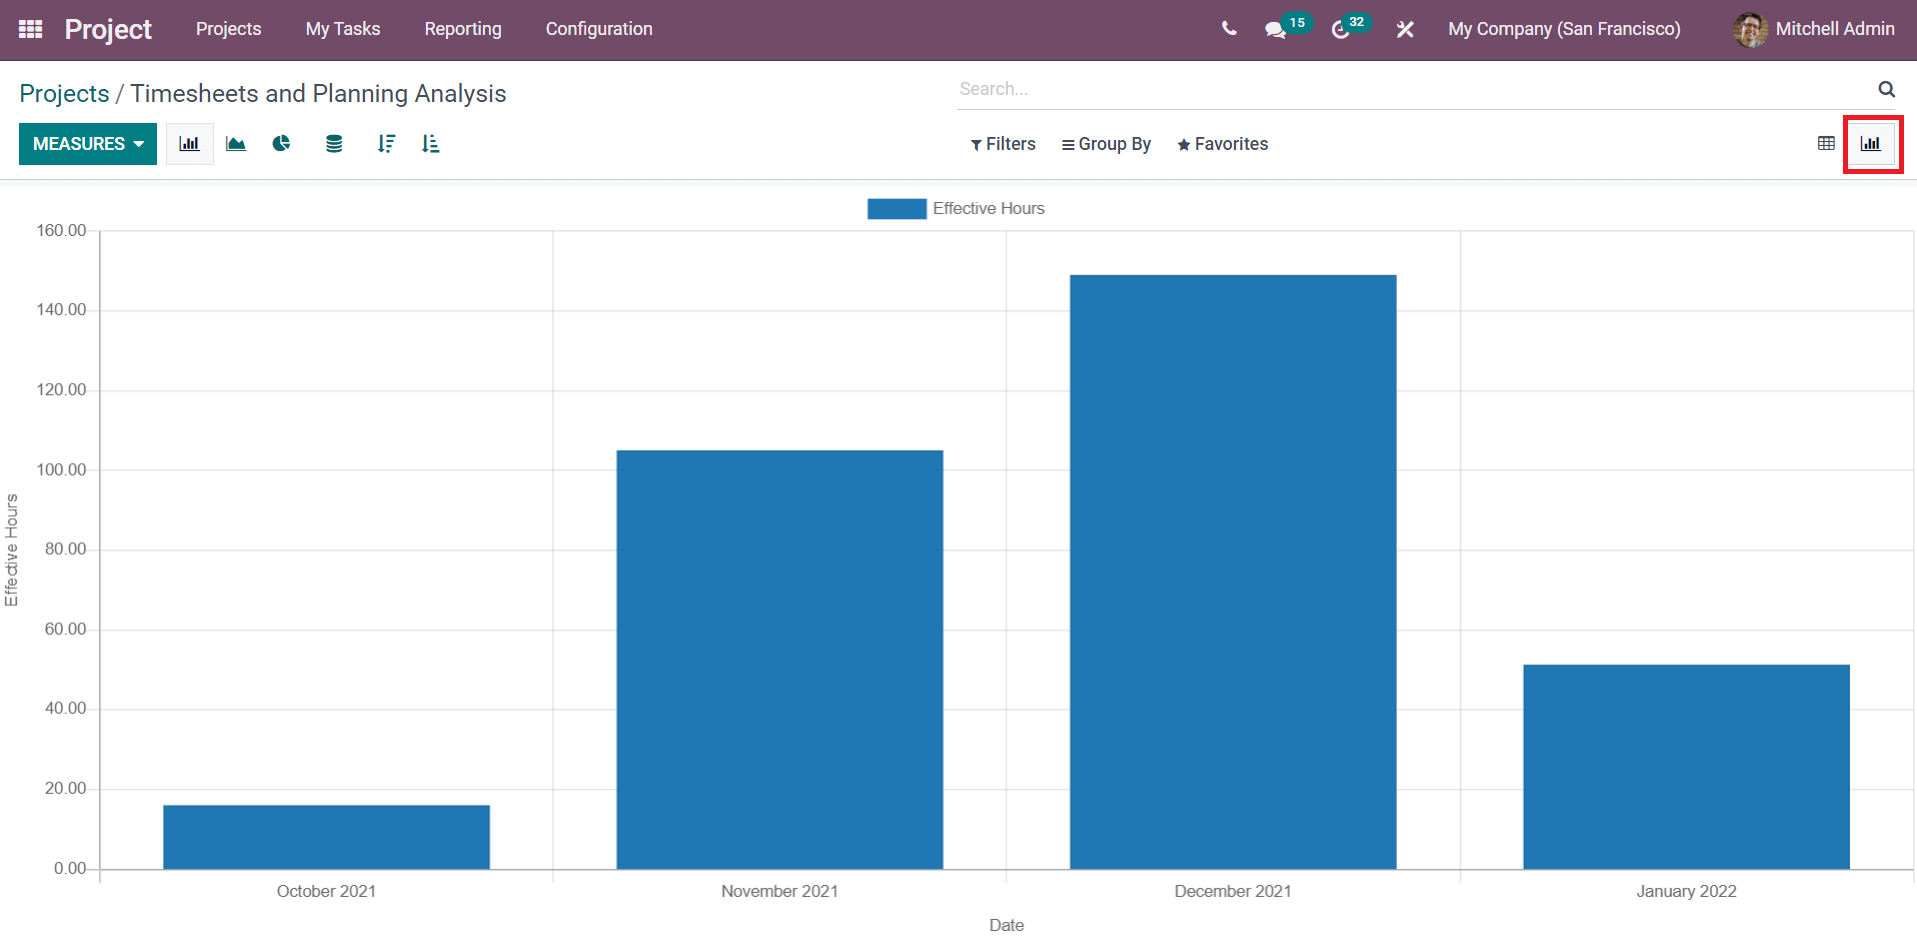Image resolution: width=1917 pixels, height=937 pixels.
Task: Open the My Tasks menu
Action: click(343, 29)
